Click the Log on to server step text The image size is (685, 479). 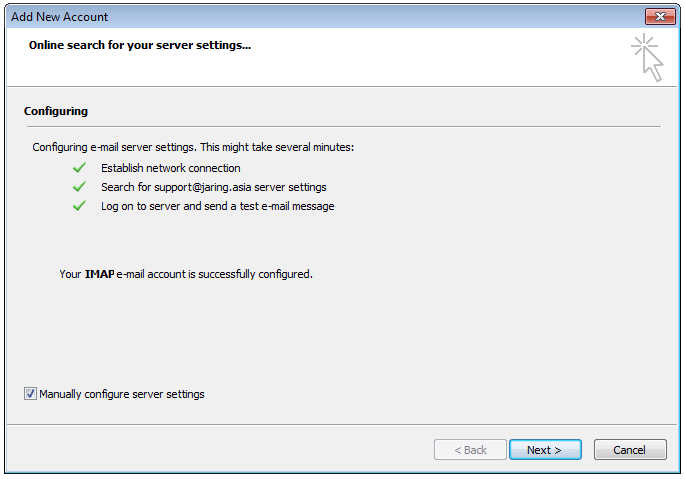(x=218, y=206)
